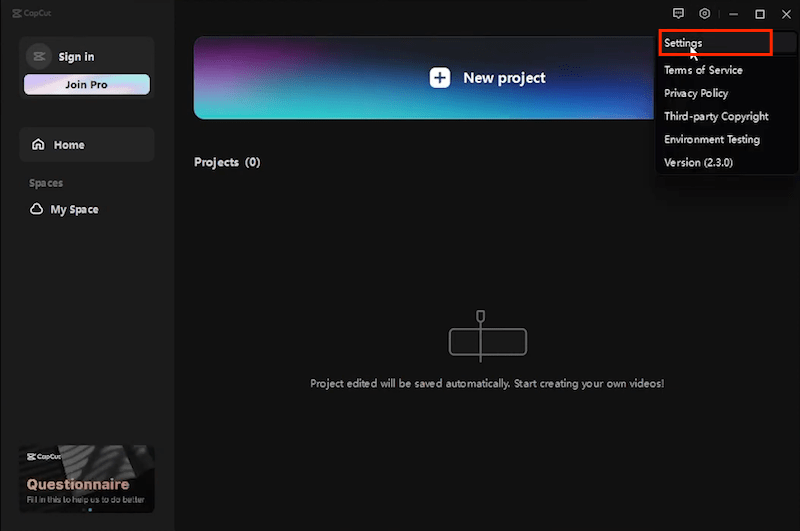Click the Spaces section label

coord(46,183)
